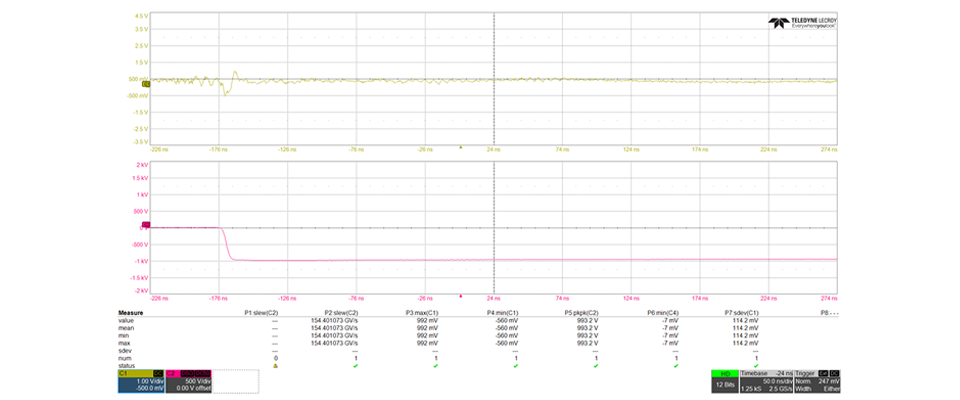Click the P2 slew(C2) green status checkmark
This screenshot has height=400, width=960.
click(x=355, y=366)
